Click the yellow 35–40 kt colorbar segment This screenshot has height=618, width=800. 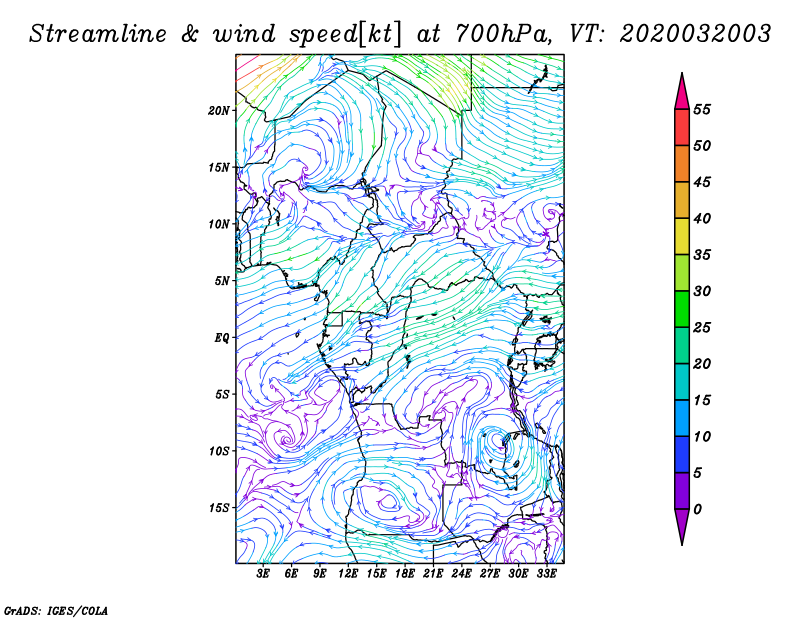click(682, 237)
